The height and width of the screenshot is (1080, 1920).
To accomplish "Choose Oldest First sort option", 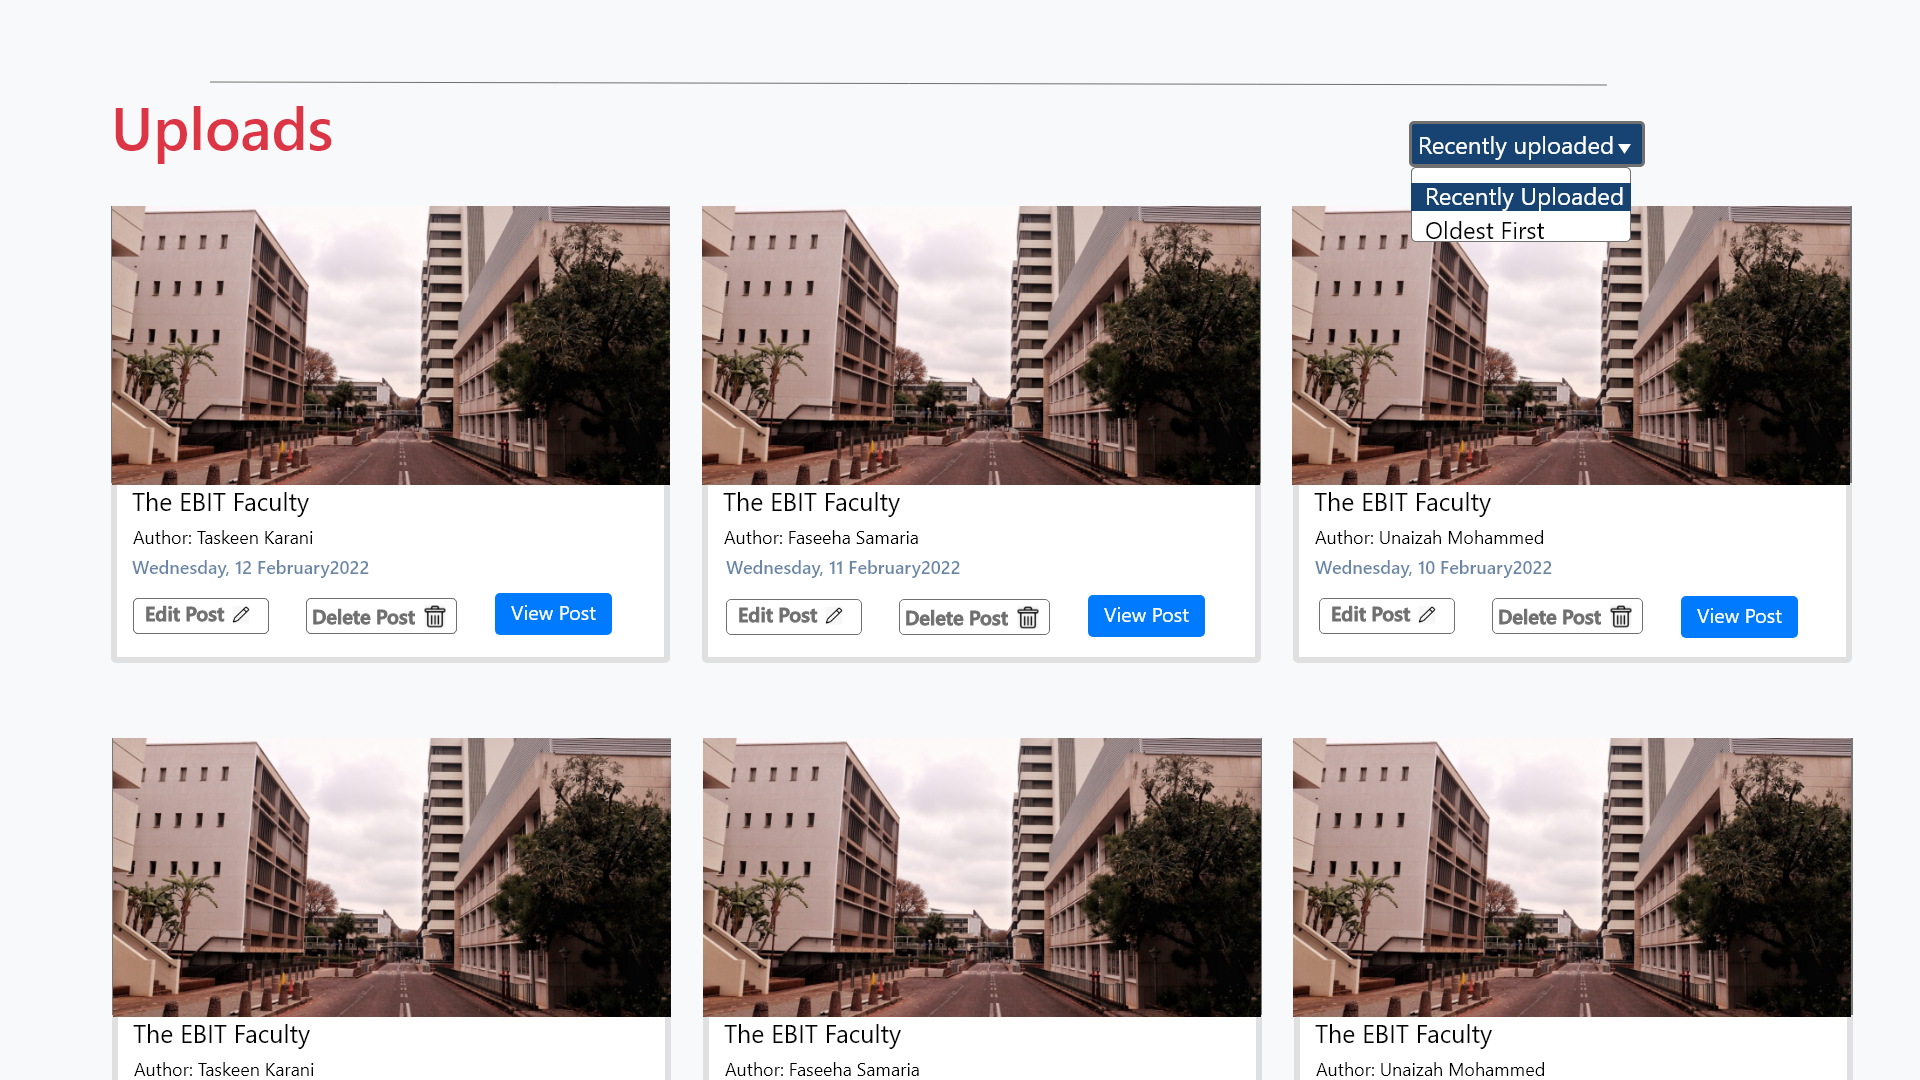I will (1521, 230).
